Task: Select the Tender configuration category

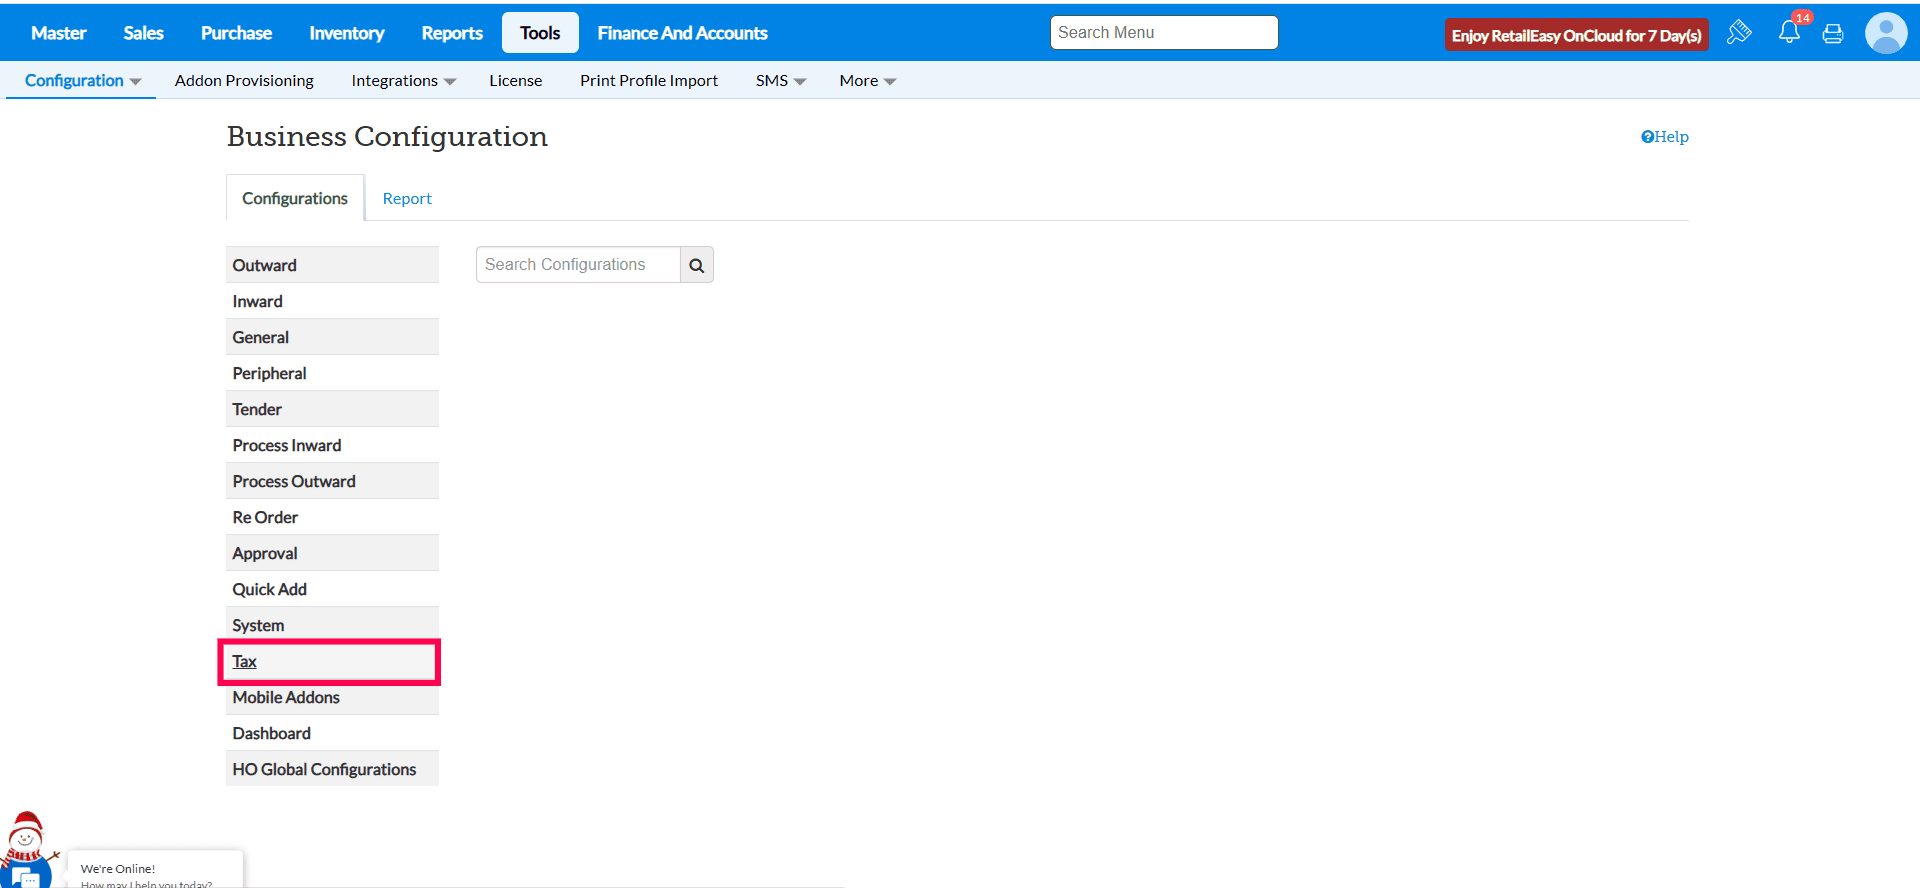Action: (332, 409)
